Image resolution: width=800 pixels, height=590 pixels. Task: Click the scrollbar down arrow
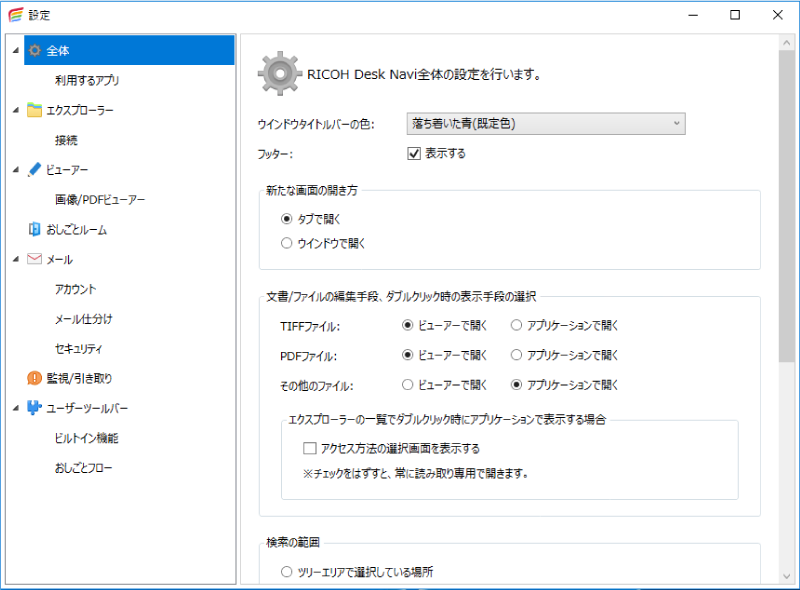[x=786, y=576]
